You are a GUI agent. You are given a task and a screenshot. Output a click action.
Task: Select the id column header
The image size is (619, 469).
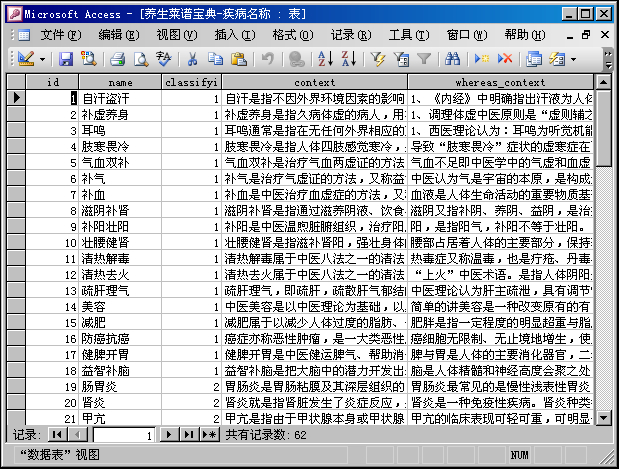pyautogui.click(x=52, y=82)
